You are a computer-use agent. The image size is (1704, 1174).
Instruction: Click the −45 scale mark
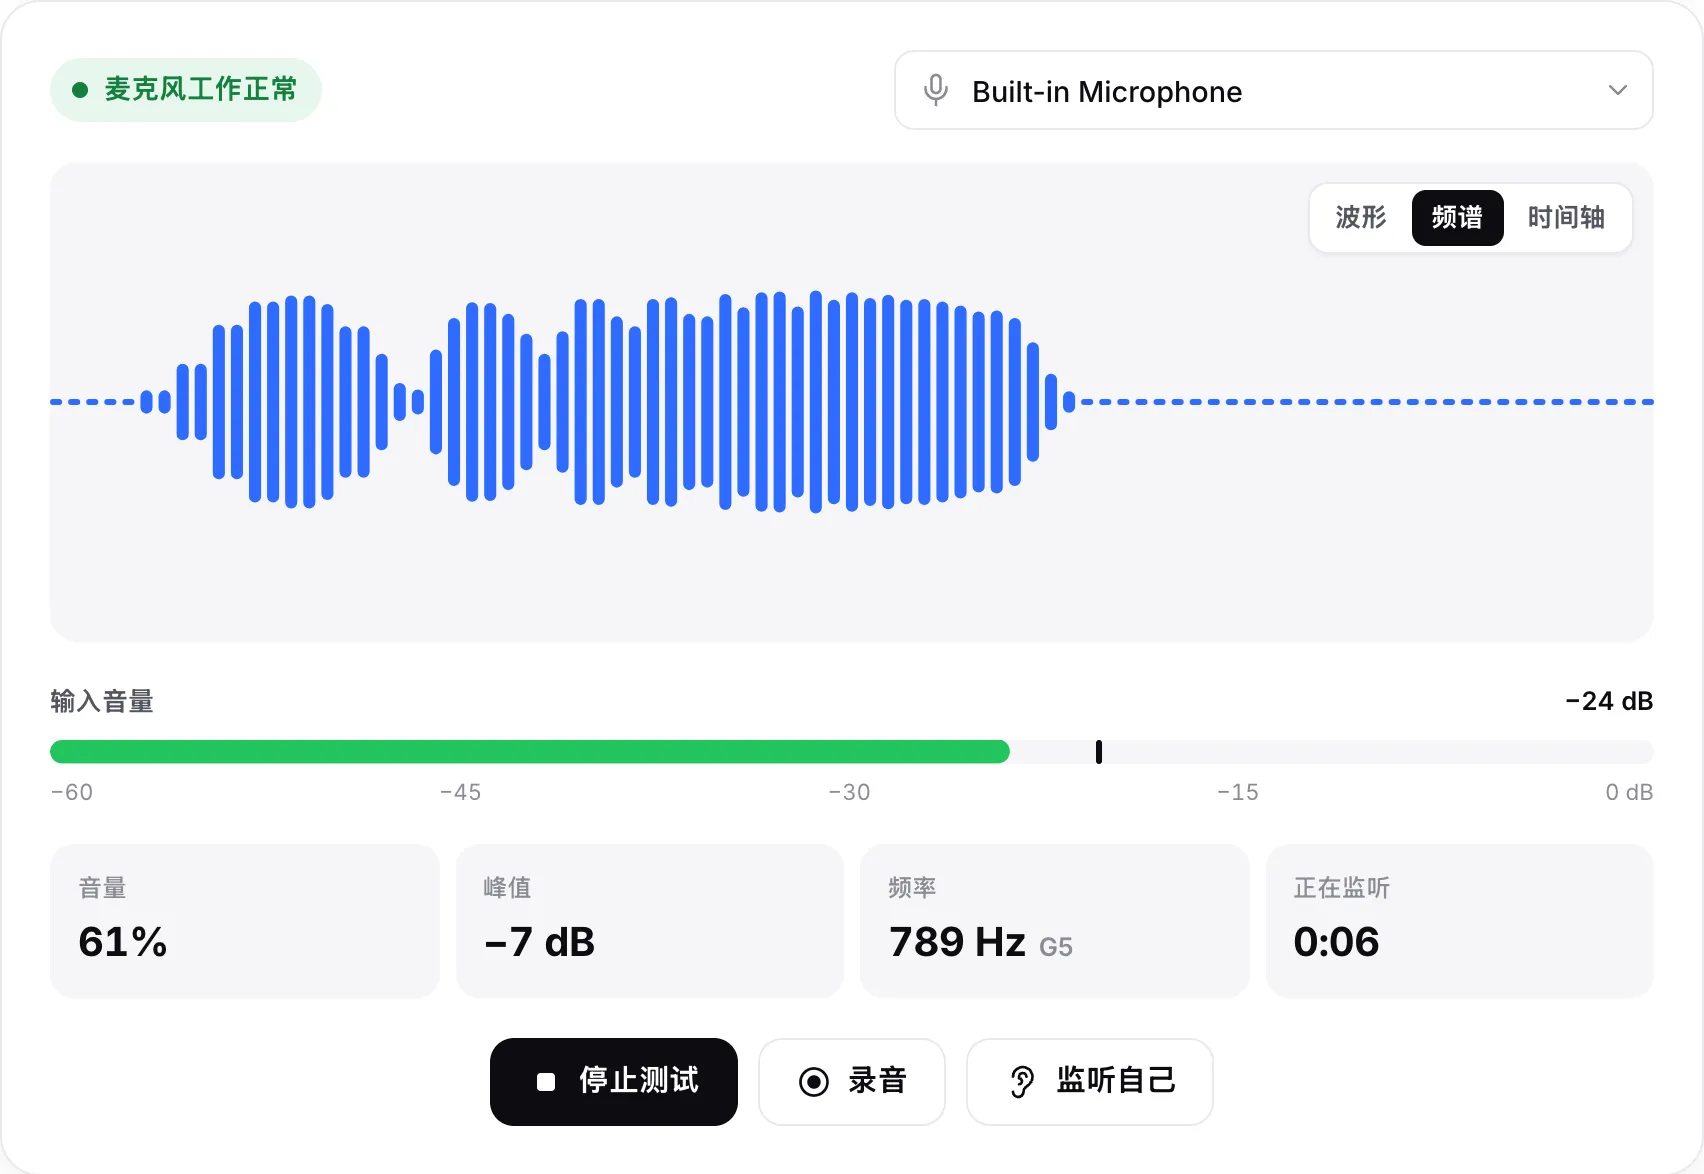(460, 792)
